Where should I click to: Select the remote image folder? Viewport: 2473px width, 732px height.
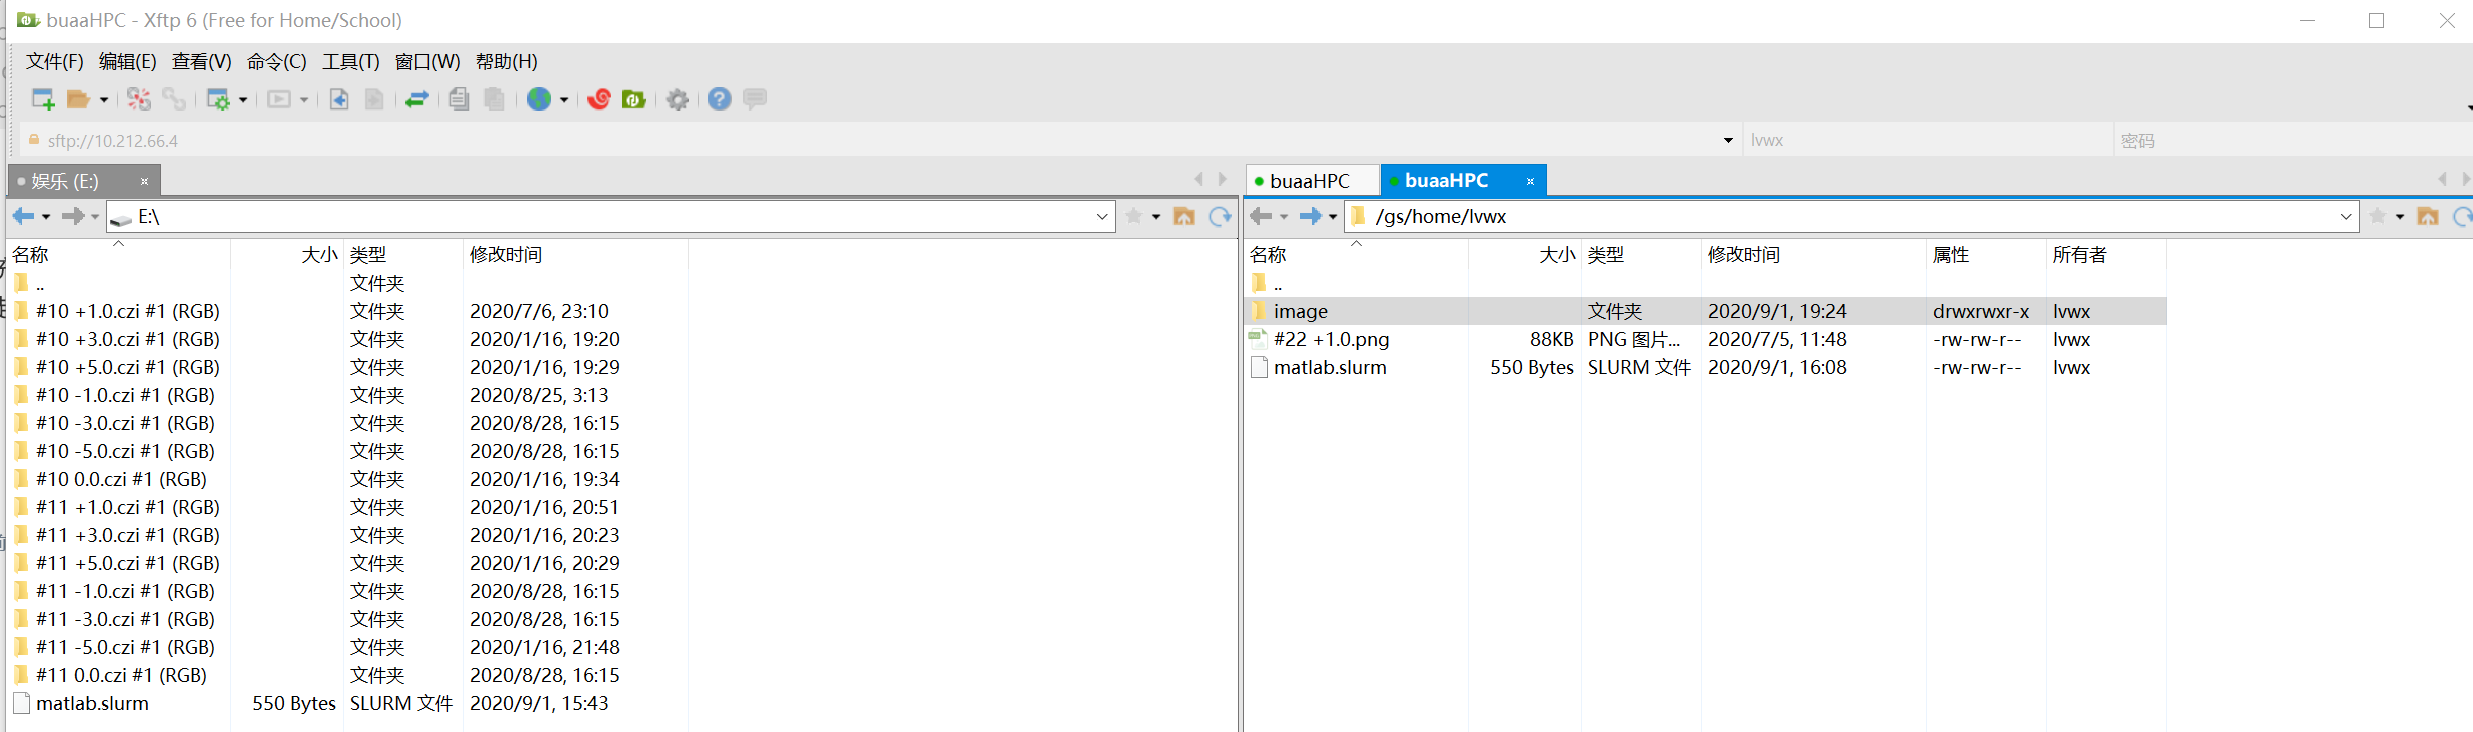[x=1706, y=311]
